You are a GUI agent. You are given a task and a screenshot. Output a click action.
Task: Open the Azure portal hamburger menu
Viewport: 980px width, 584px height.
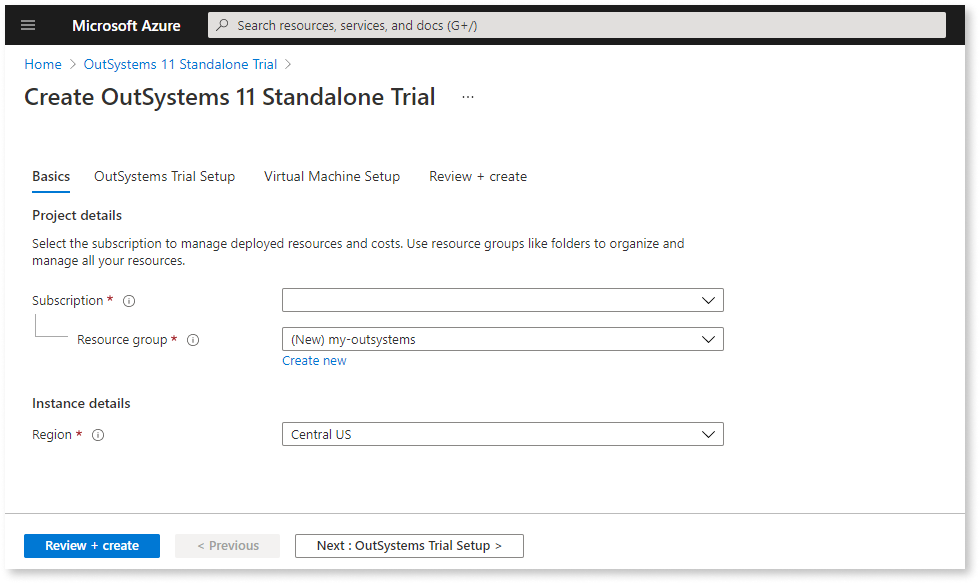28,25
